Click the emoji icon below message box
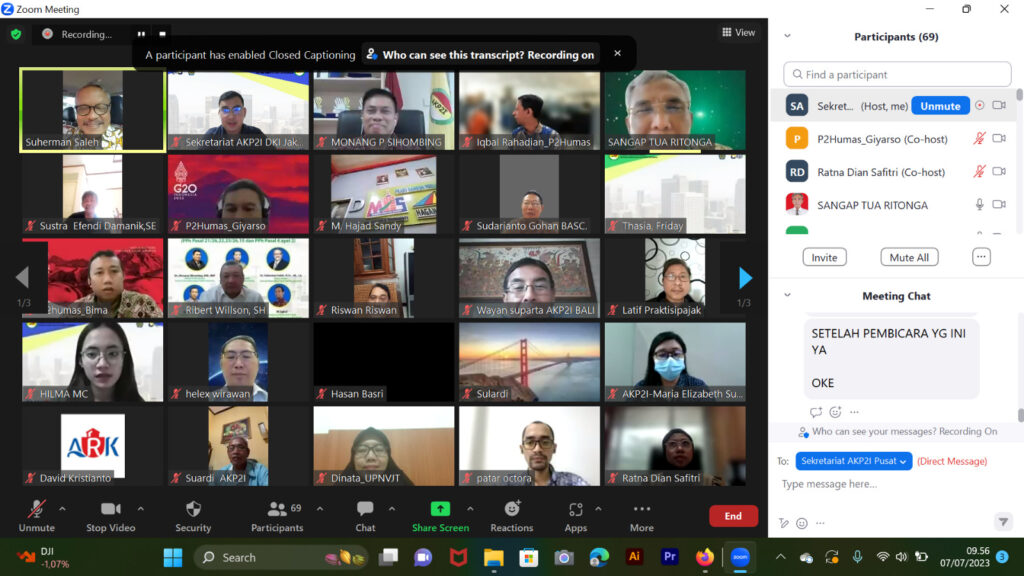 (x=802, y=523)
